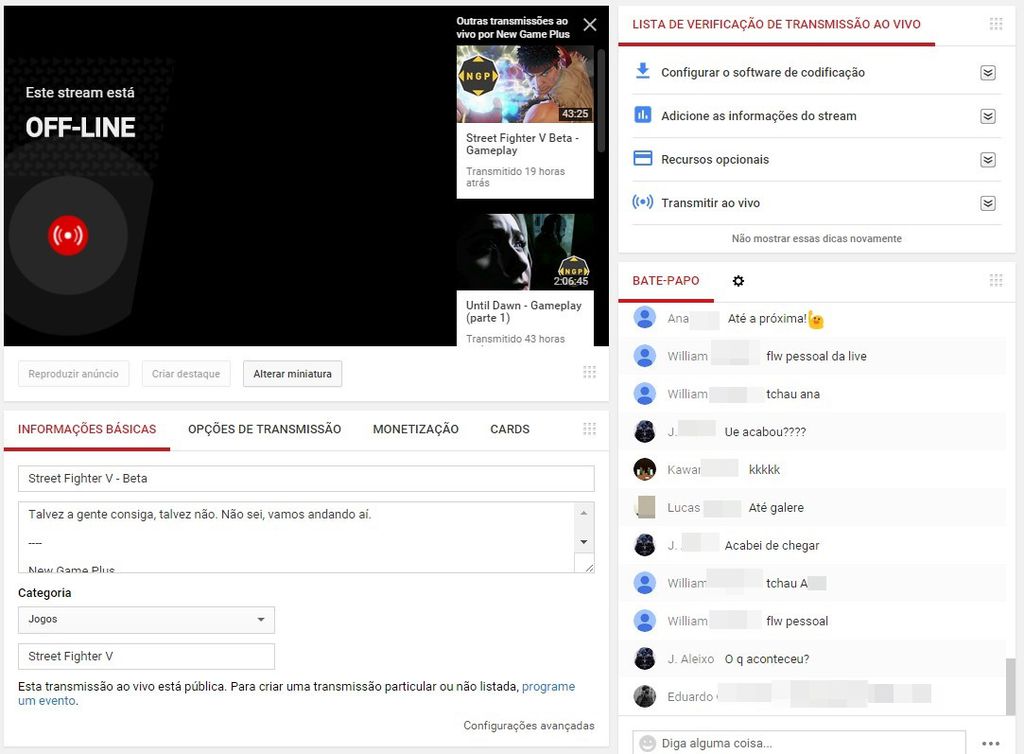Click drag handle beside Alterar miniatura
The width and height of the screenshot is (1024, 754).
(589, 372)
